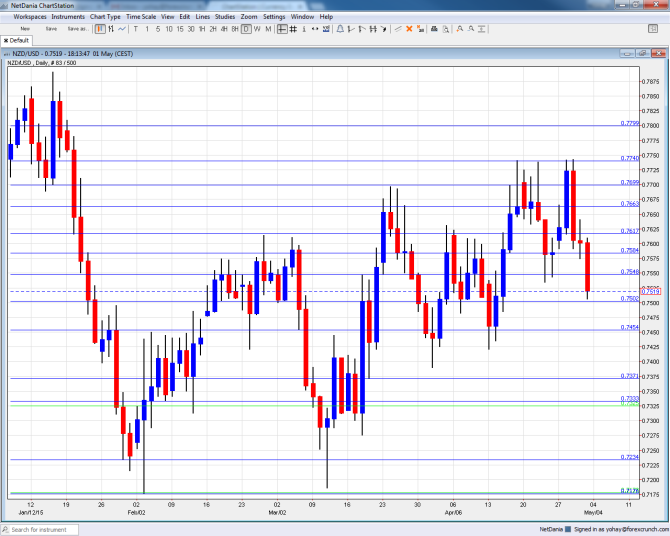Open the Window menu

pyautogui.click(x=302, y=17)
